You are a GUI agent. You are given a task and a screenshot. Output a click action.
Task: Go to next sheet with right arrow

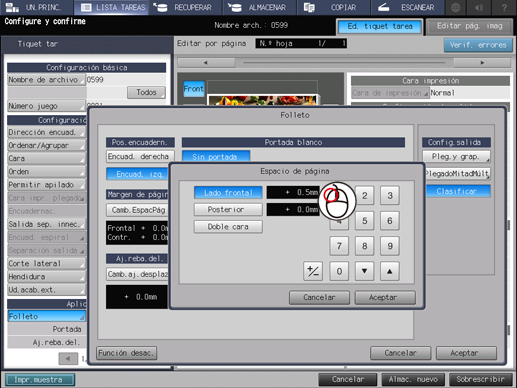coord(482,63)
